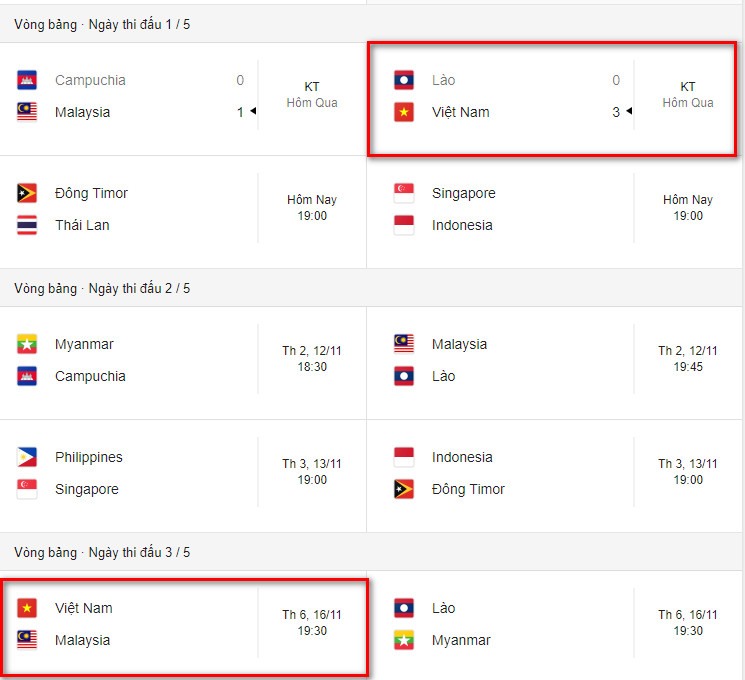Click the winner arrow next to Việt Nam's score
Viewport: 745px width, 680px height.
pyautogui.click(x=629, y=111)
